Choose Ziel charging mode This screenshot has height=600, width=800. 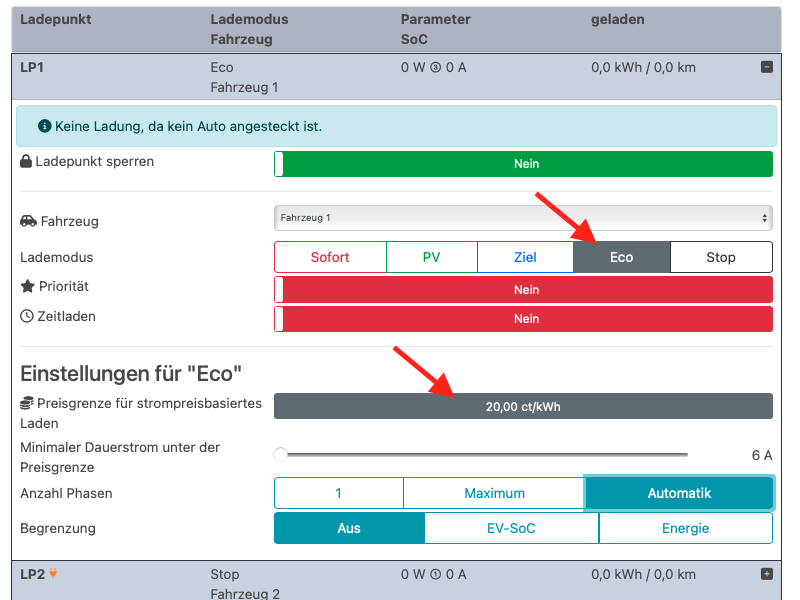pos(525,257)
